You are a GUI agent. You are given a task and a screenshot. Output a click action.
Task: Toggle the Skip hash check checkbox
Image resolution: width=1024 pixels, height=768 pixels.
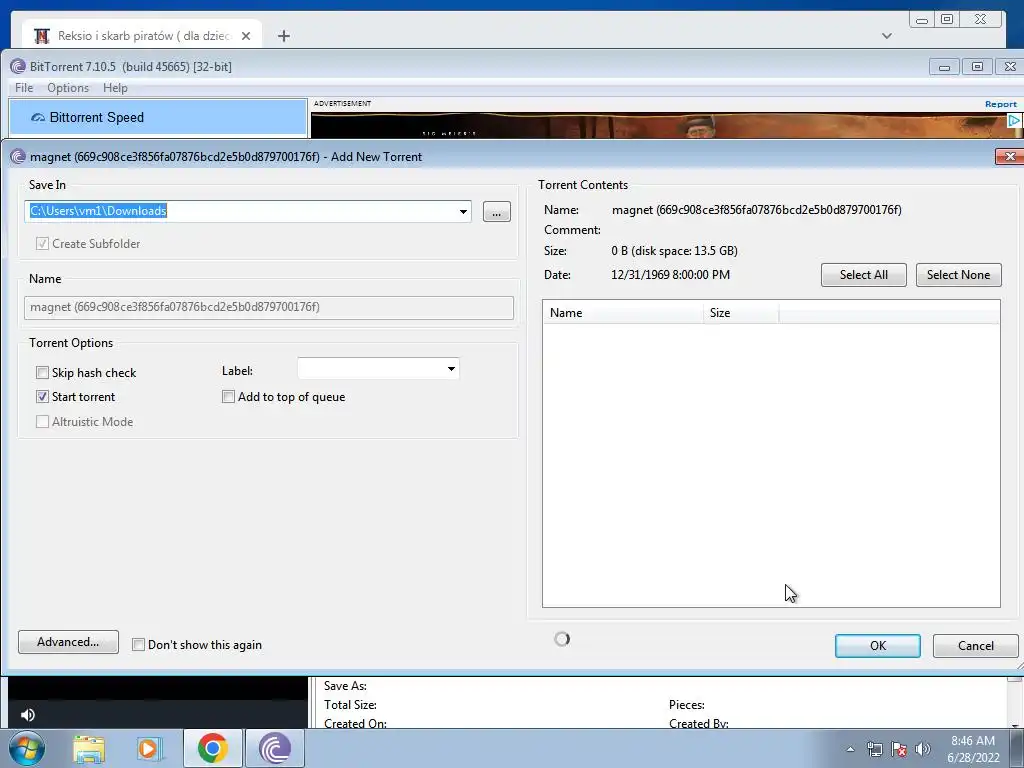tap(42, 372)
